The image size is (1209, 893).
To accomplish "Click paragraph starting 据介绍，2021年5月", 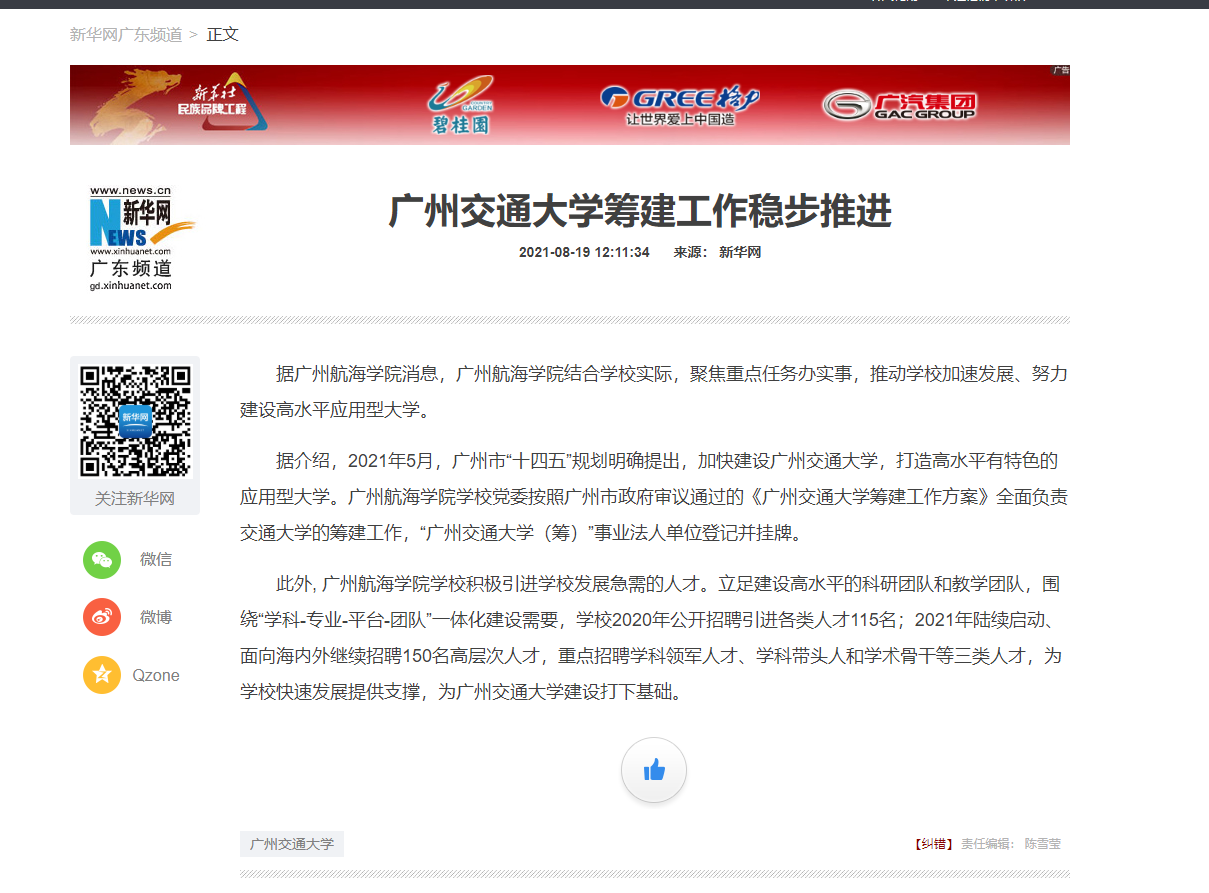I will click(x=654, y=497).
